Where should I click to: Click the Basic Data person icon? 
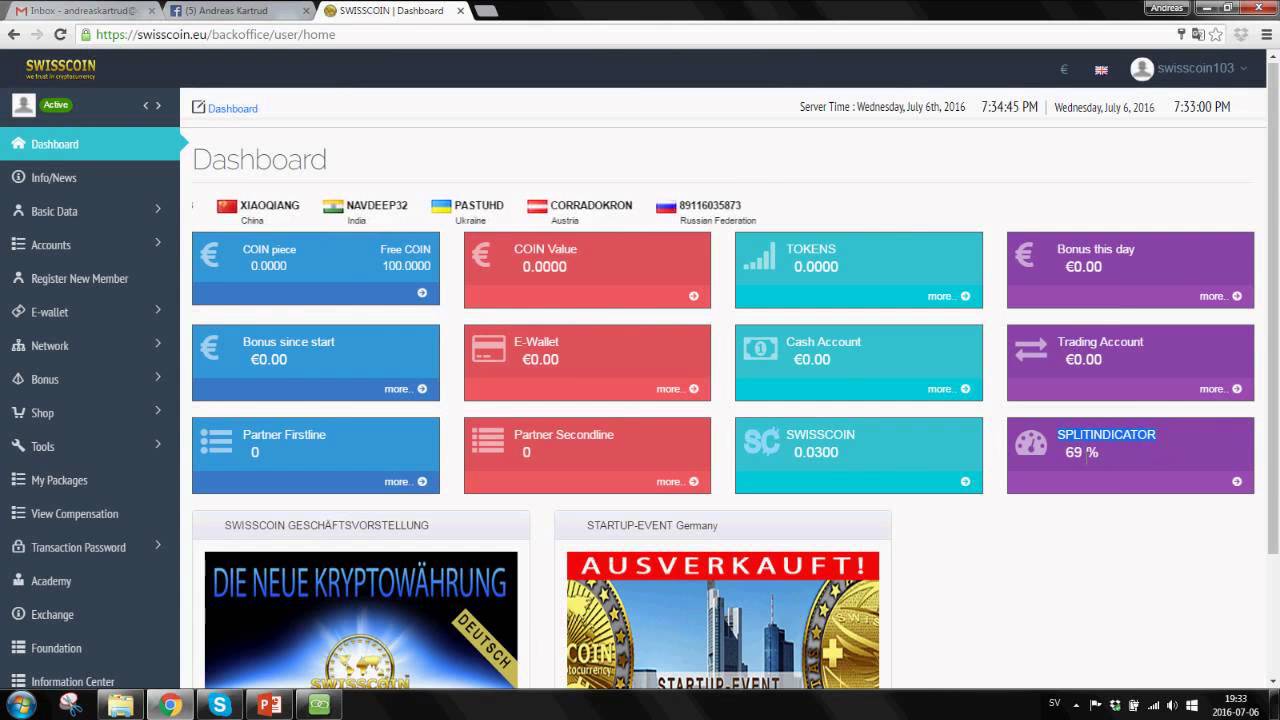pos(18,211)
